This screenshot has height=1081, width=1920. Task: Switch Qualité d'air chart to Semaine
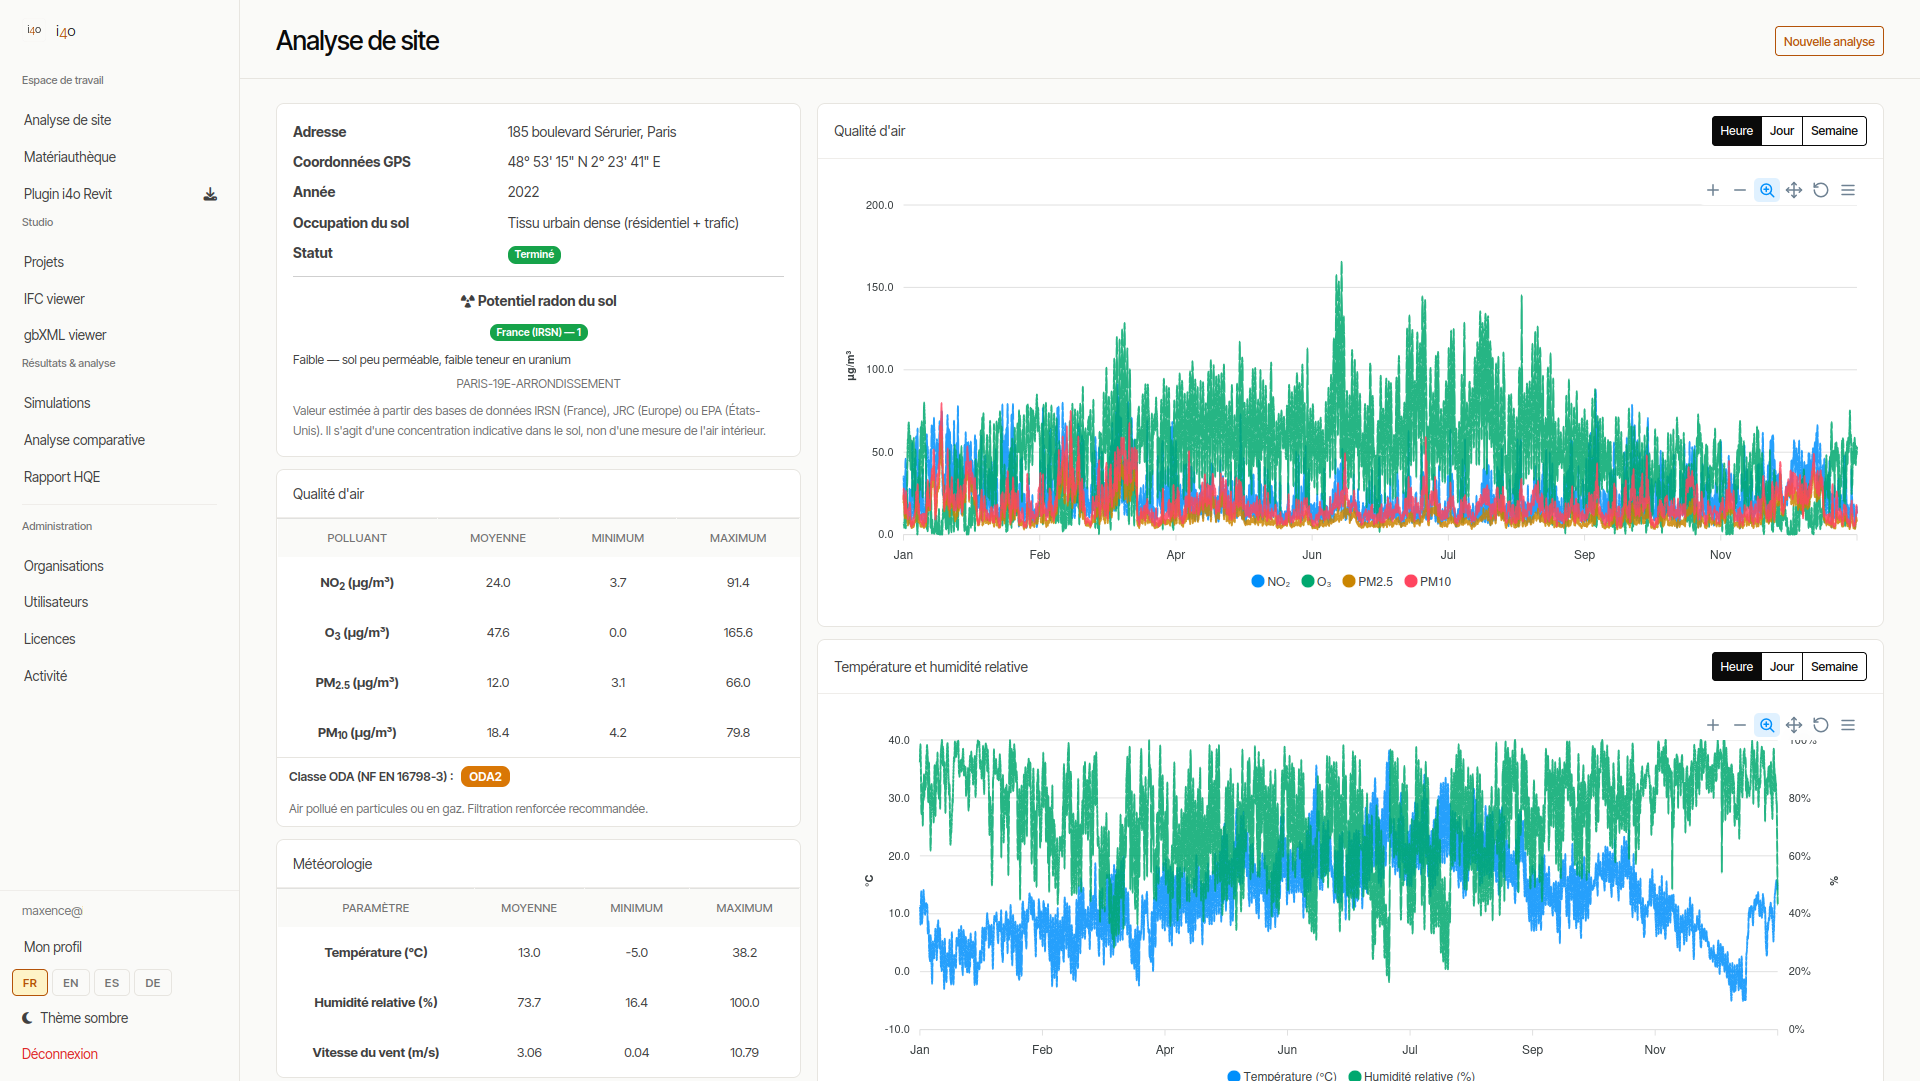[x=1834, y=131]
